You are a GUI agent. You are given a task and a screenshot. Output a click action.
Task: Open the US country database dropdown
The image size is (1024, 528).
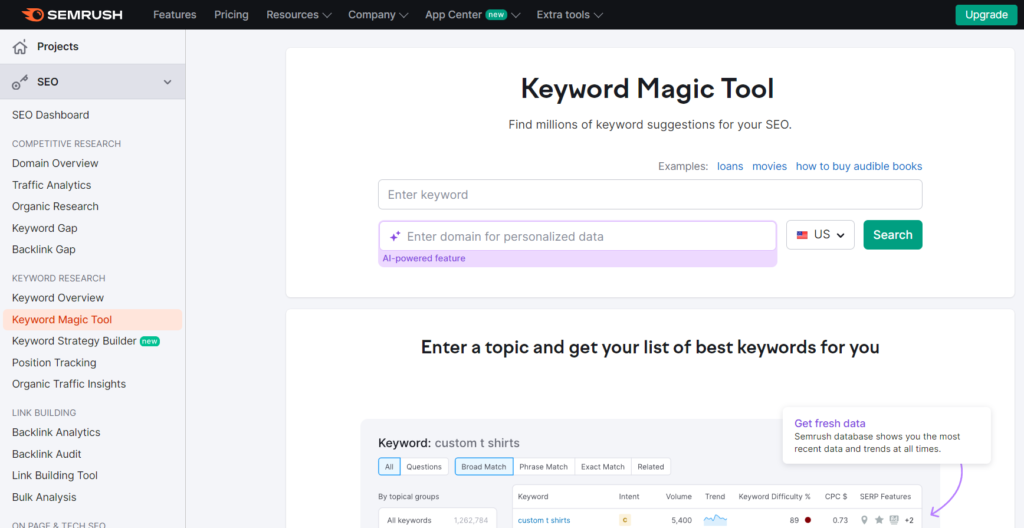[820, 235]
